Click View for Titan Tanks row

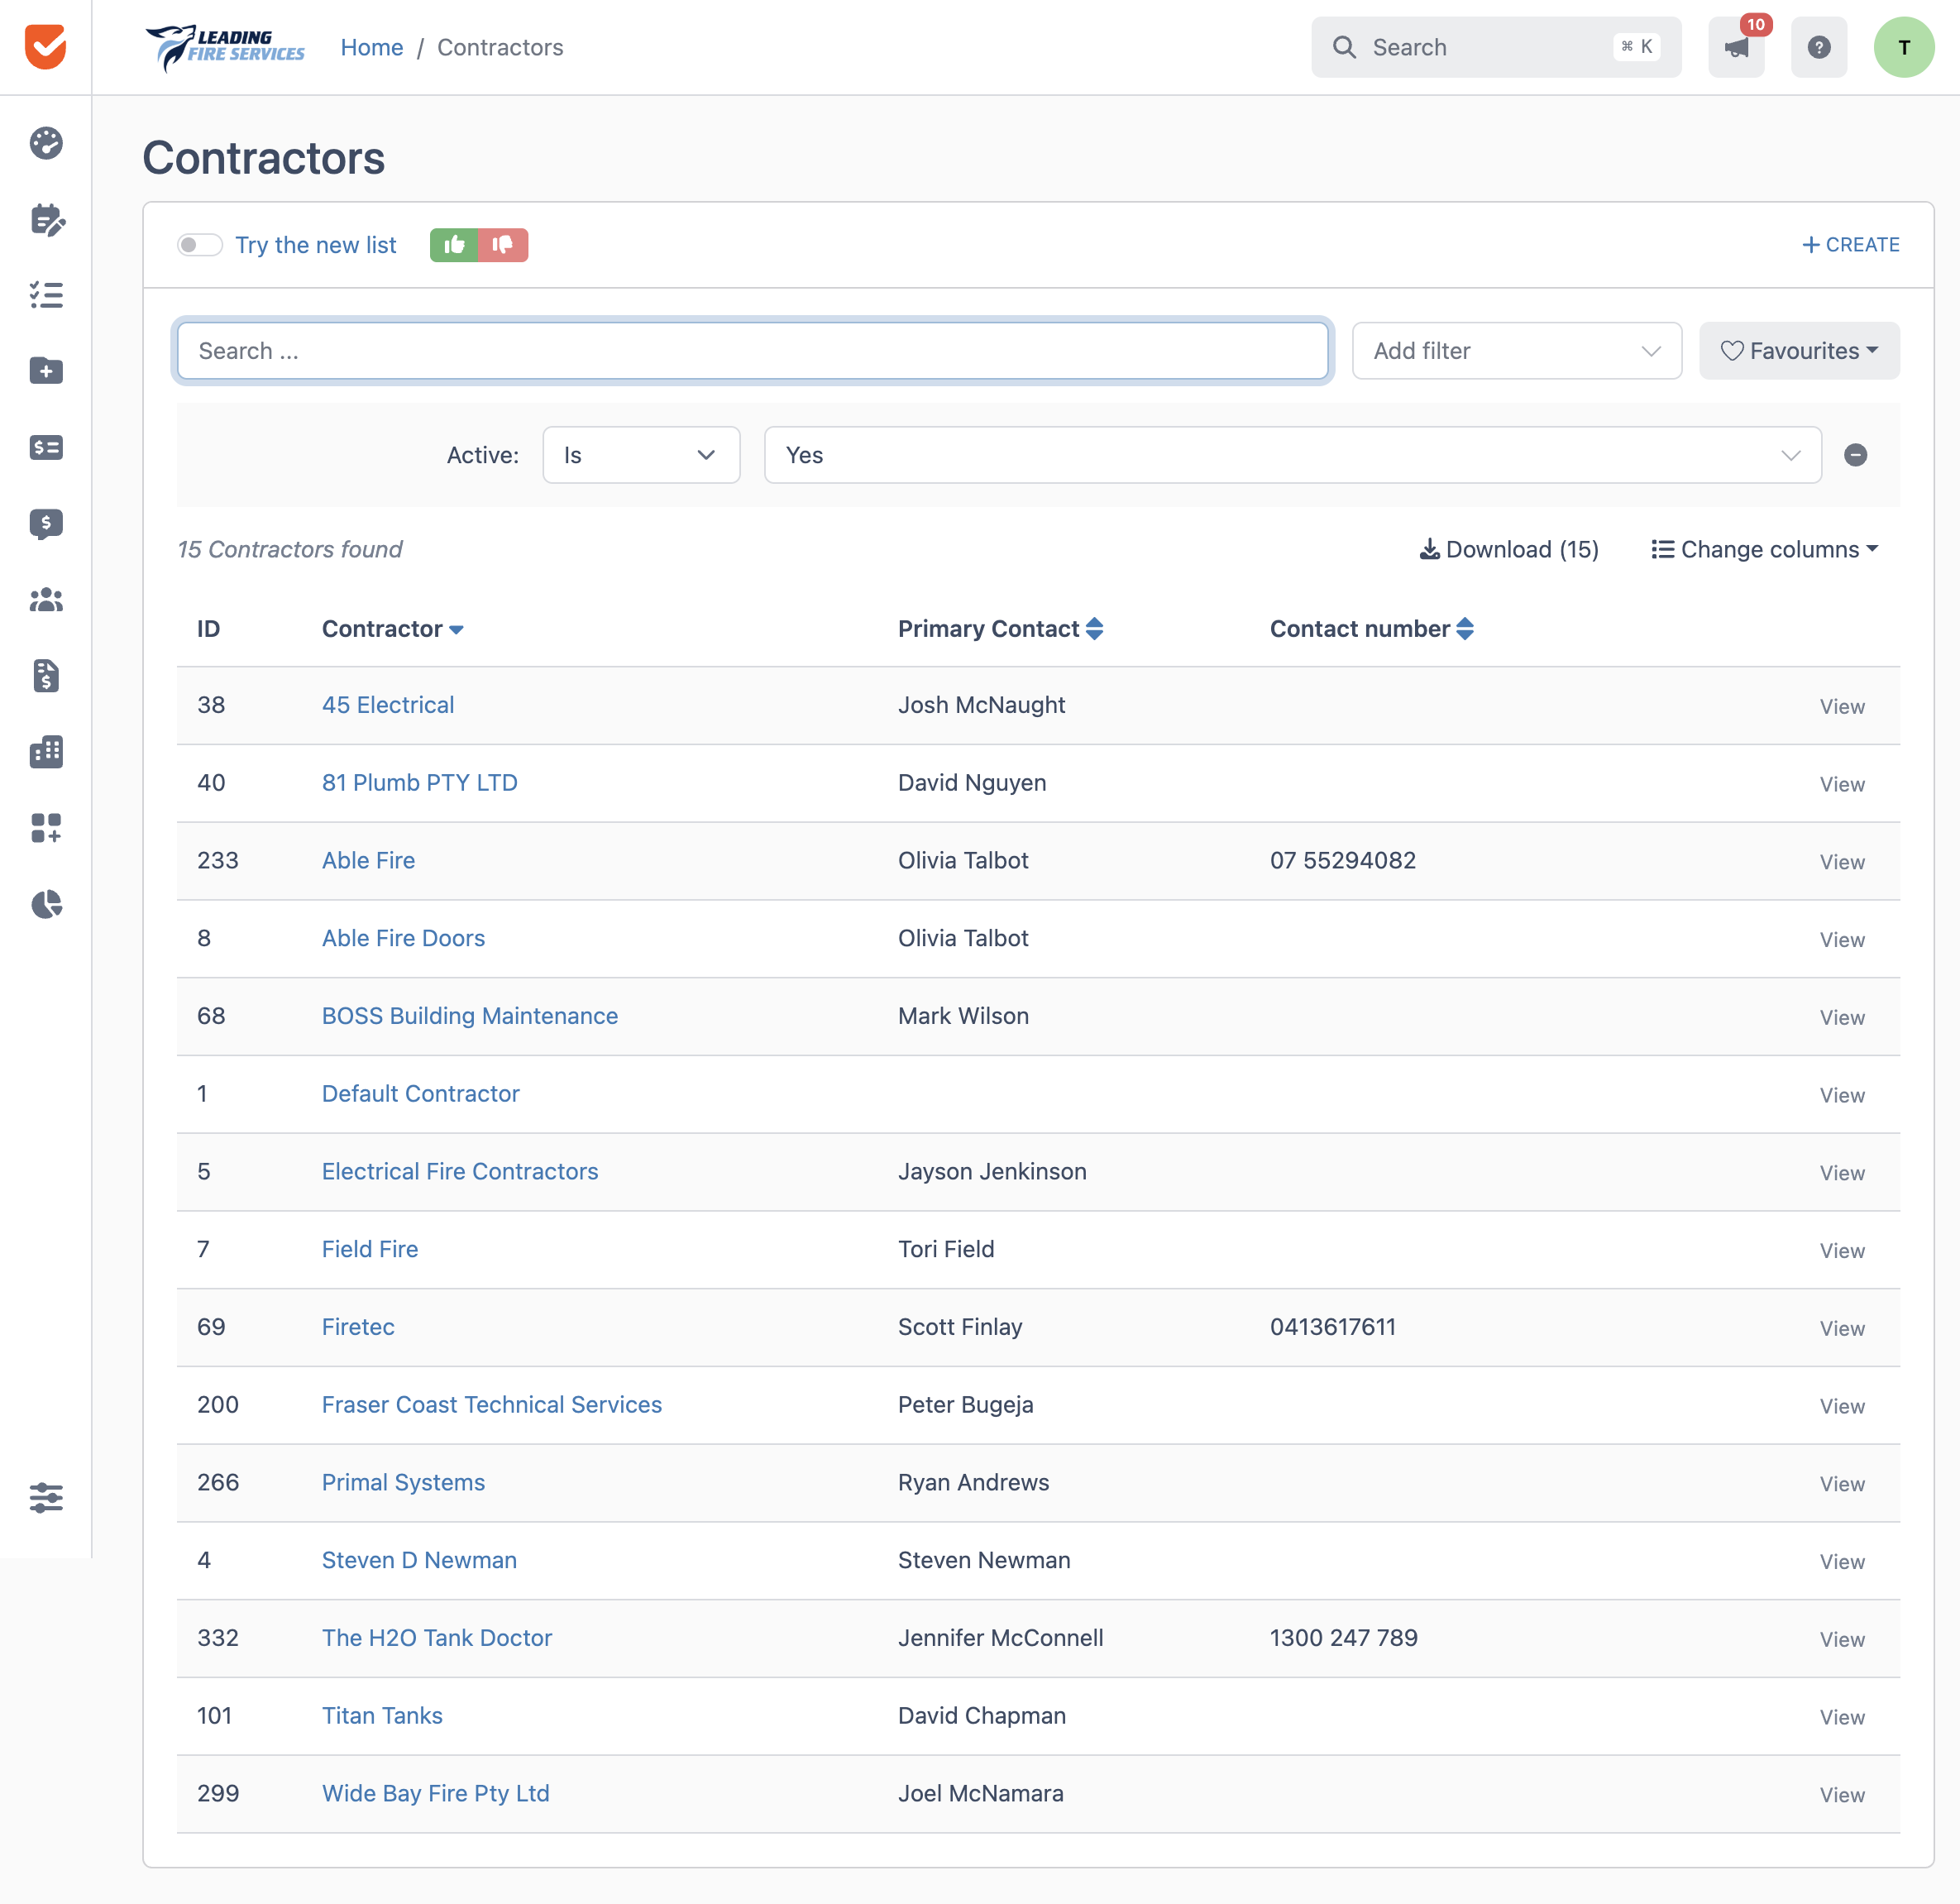coord(1842,1717)
